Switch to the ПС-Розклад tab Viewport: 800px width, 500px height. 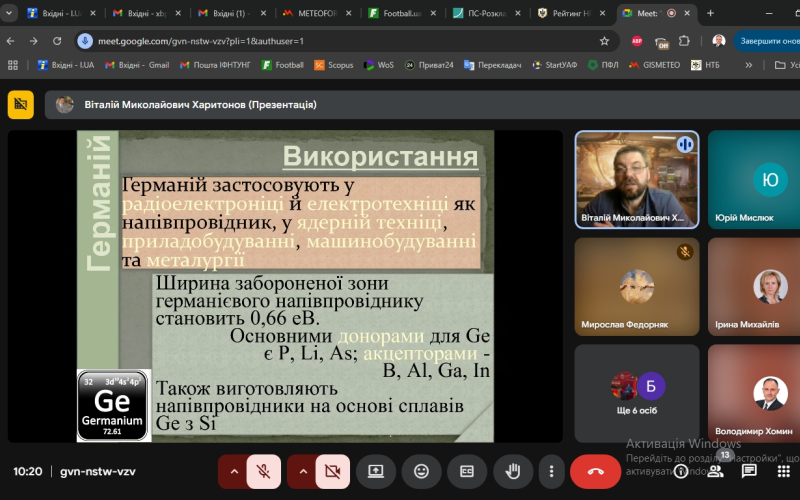(x=487, y=13)
